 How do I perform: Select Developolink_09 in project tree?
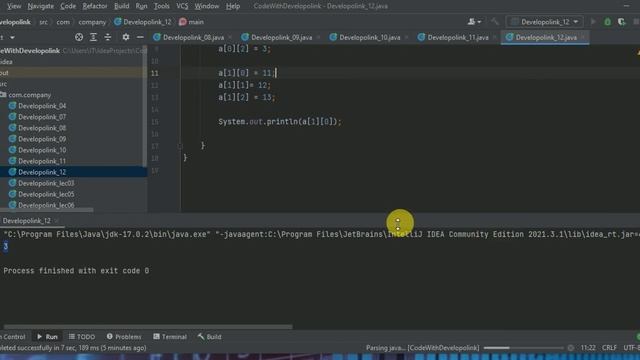[42, 139]
